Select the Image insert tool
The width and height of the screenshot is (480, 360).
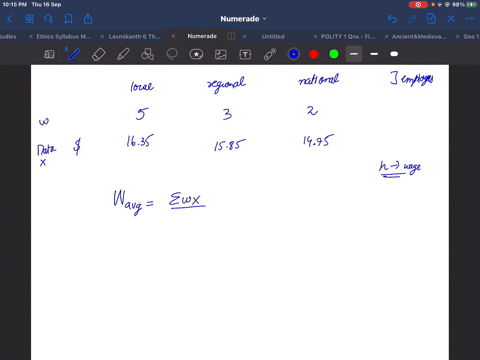pos(221,54)
